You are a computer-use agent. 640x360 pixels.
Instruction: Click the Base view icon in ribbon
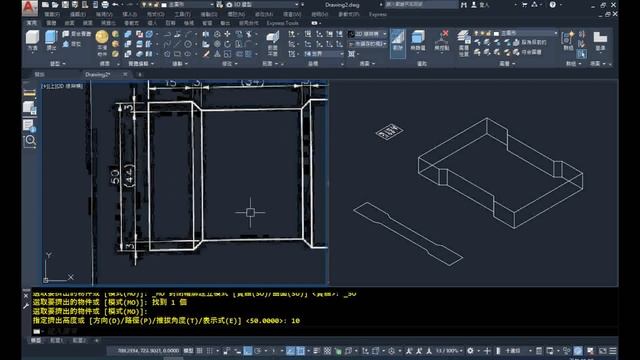pos(600,41)
